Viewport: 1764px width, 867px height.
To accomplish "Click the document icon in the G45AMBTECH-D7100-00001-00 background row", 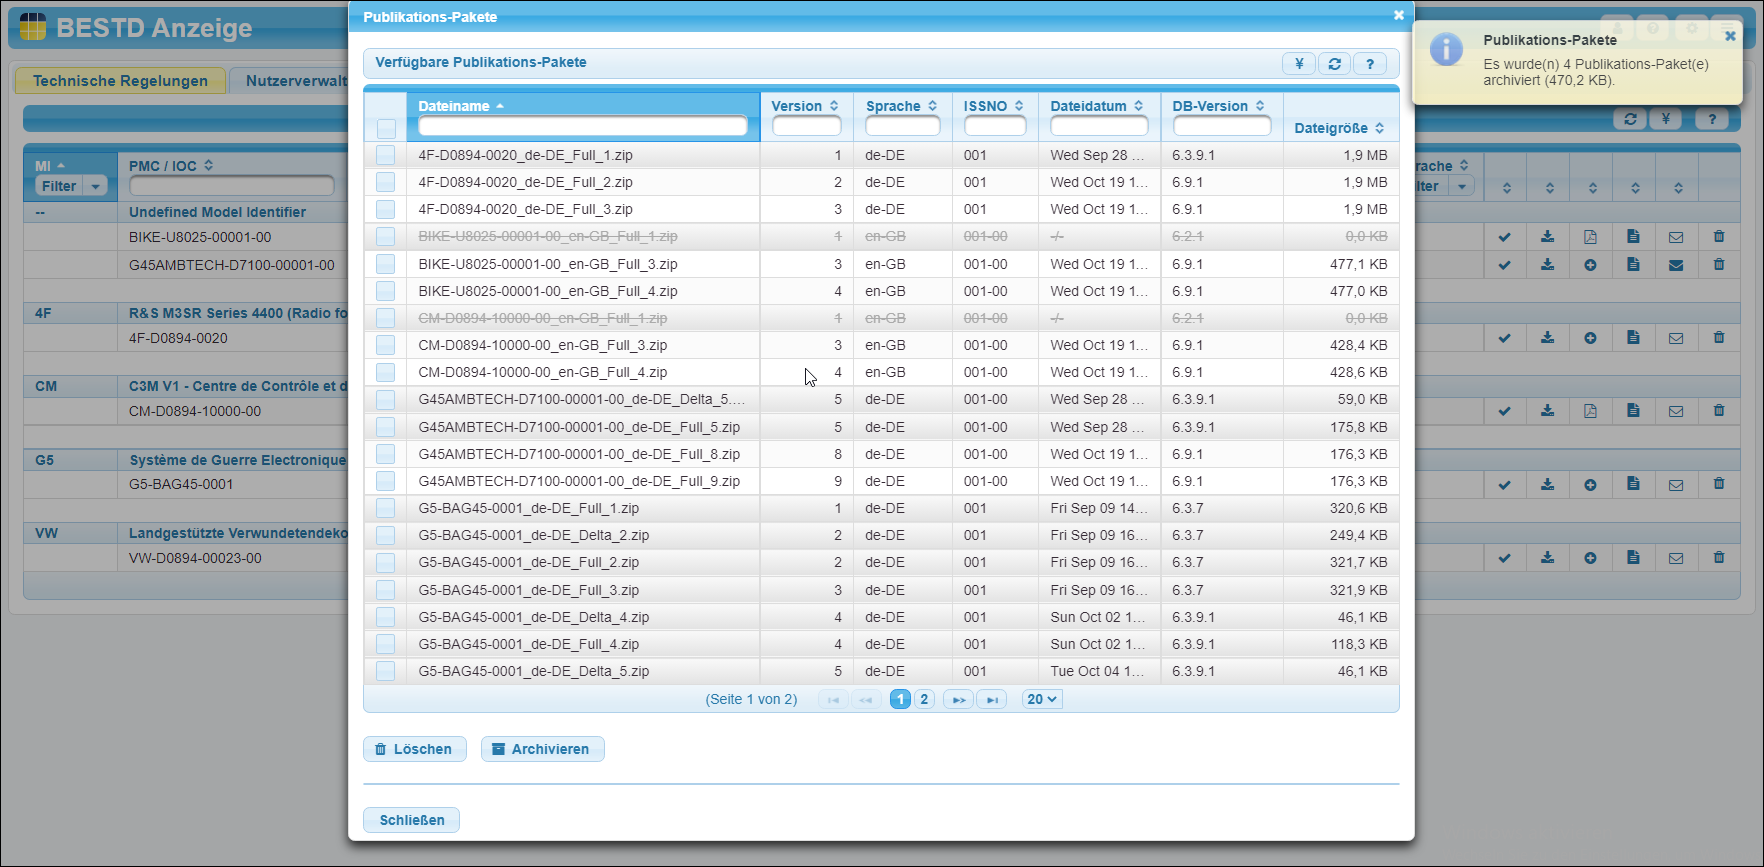I will click(x=1633, y=265).
